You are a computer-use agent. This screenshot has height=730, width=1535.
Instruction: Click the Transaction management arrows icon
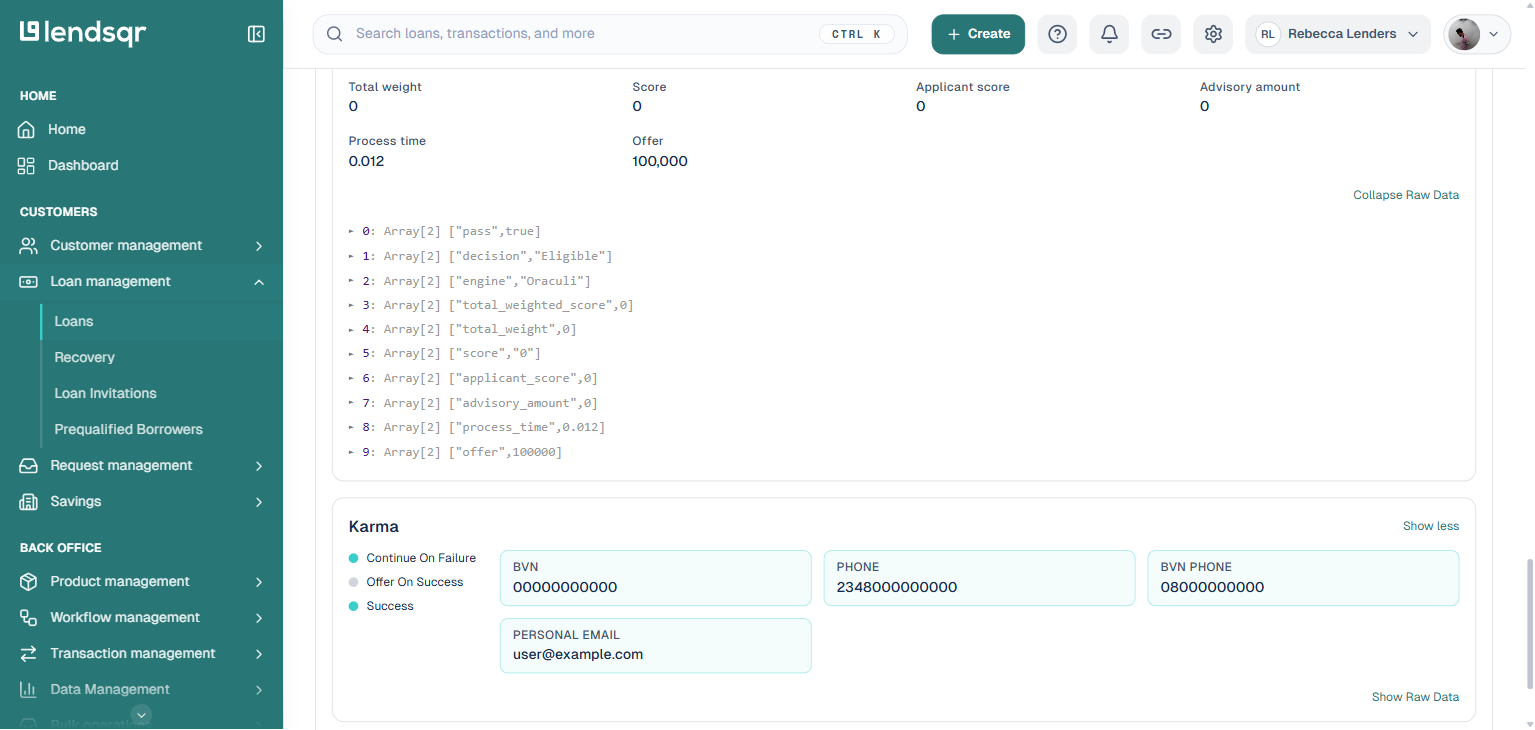28,653
